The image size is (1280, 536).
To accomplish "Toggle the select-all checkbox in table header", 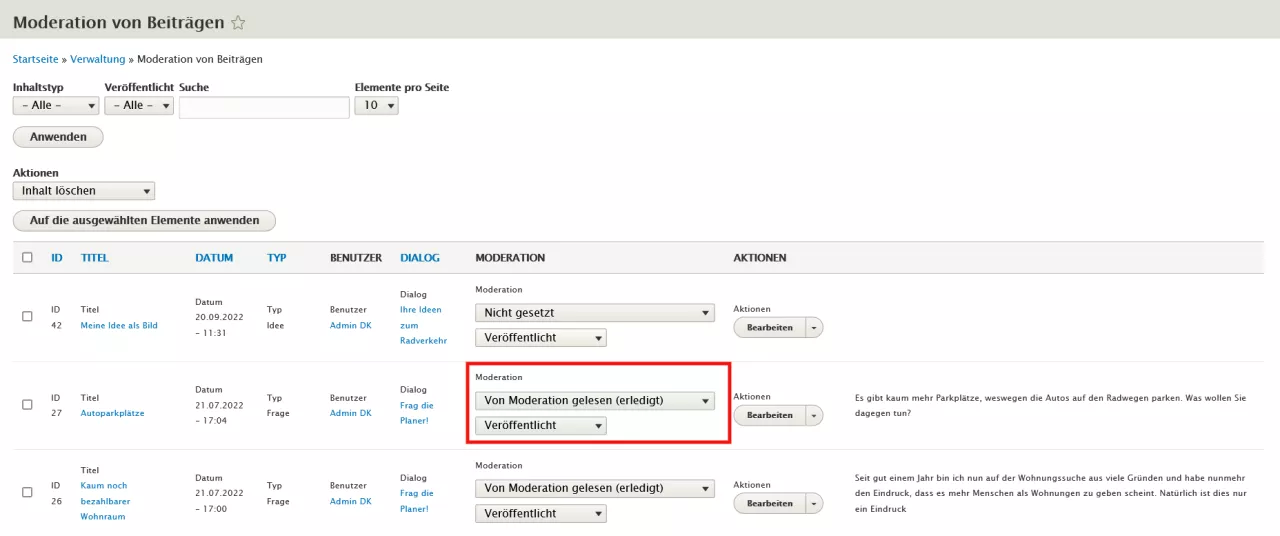I will (27, 257).
